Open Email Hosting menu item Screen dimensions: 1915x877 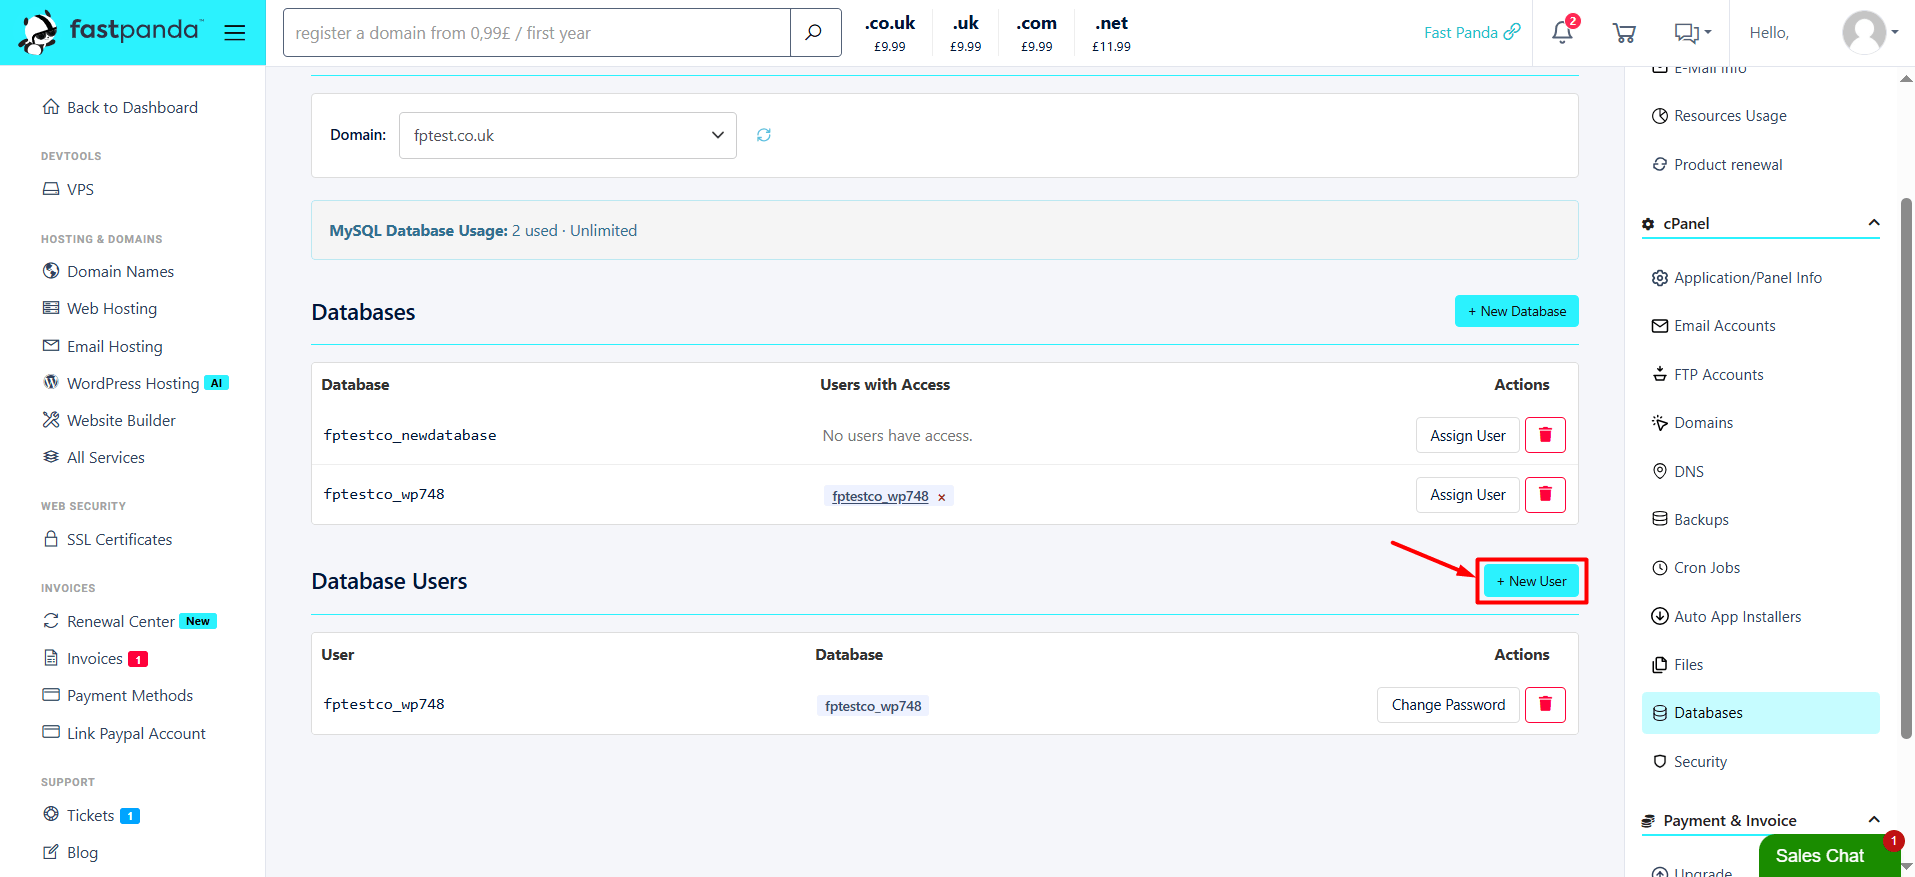pyautogui.click(x=102, y=346)
